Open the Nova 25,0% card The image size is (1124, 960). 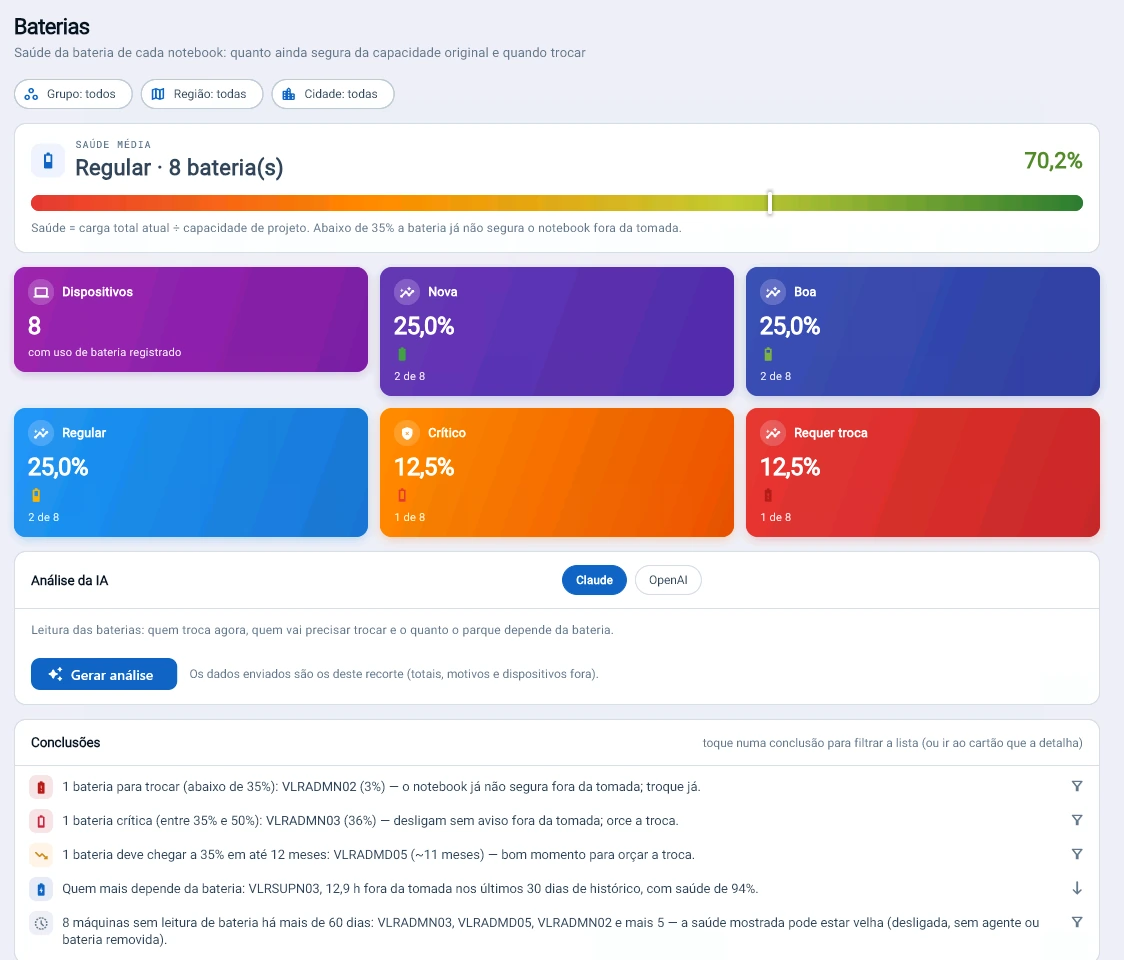click(x=557, y=331)
